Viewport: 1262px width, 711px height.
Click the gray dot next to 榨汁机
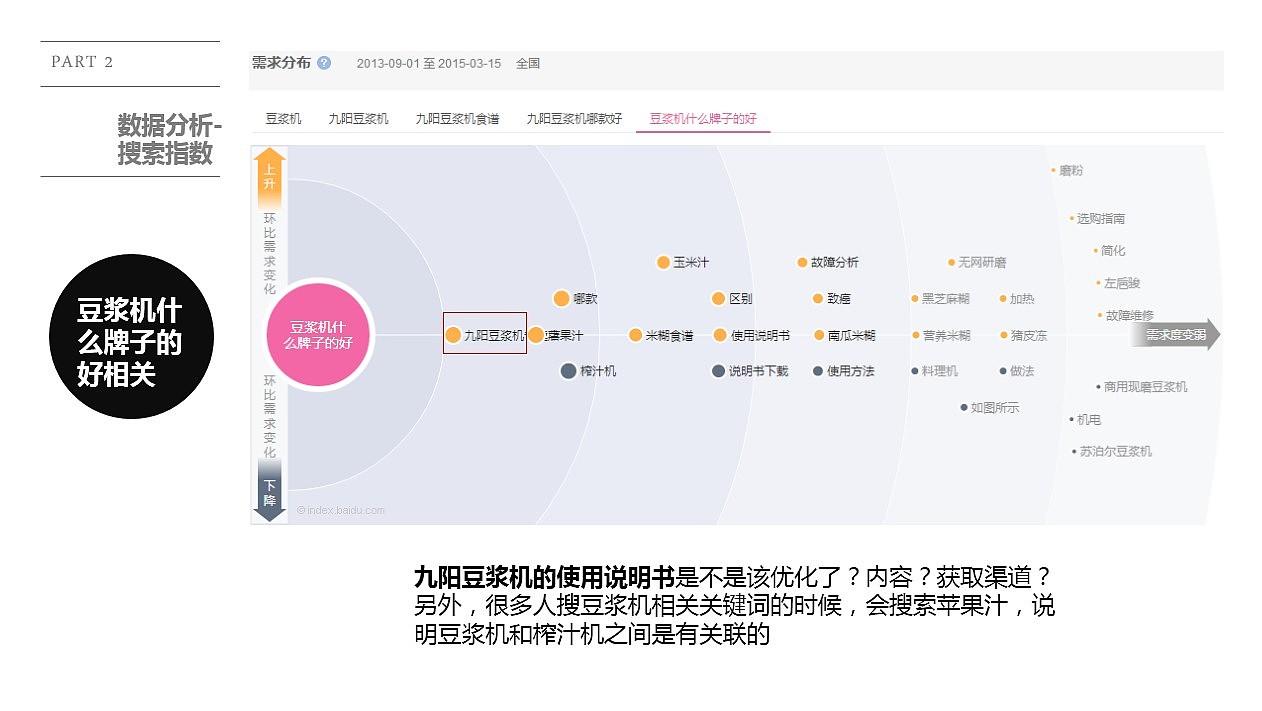click(568, 371)
